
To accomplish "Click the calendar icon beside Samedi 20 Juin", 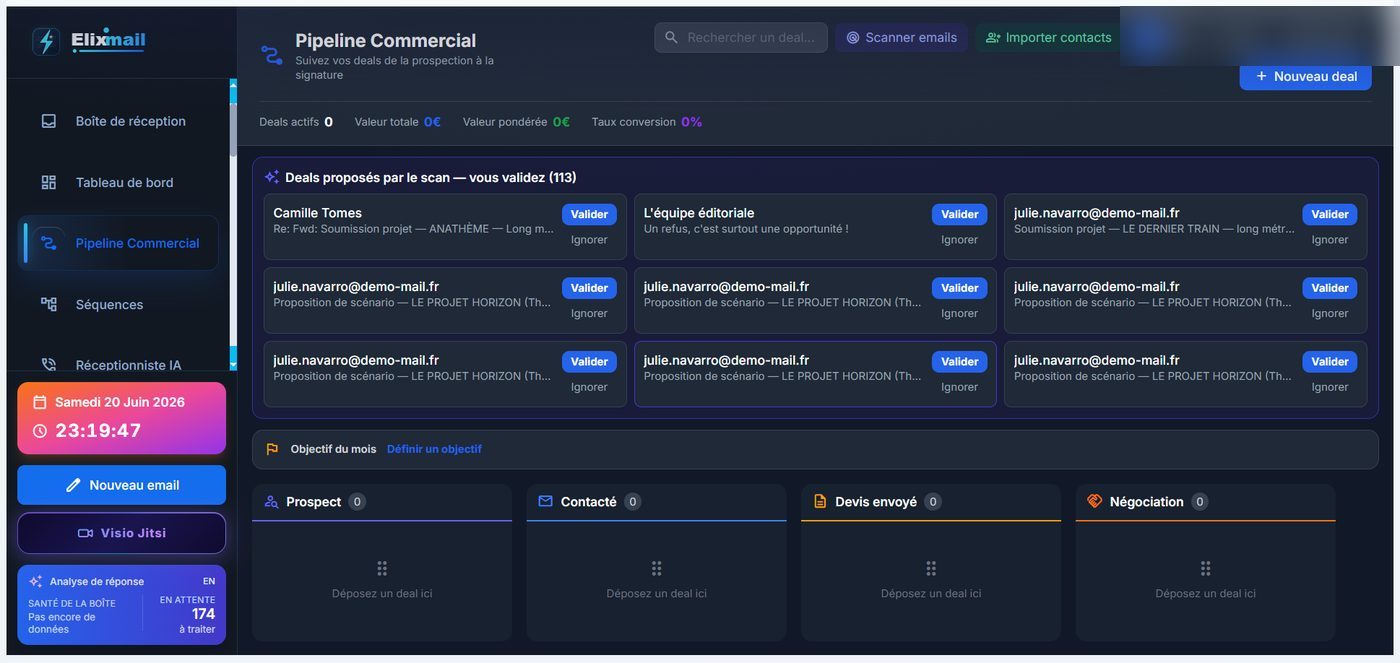I will 40,402.
